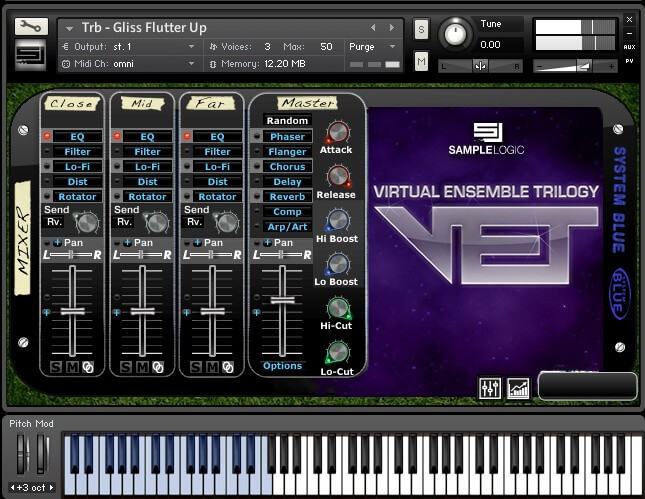Shift keyboard octave up with right arrow
This screenshot has width=645, height=499.
coord(51,487)
